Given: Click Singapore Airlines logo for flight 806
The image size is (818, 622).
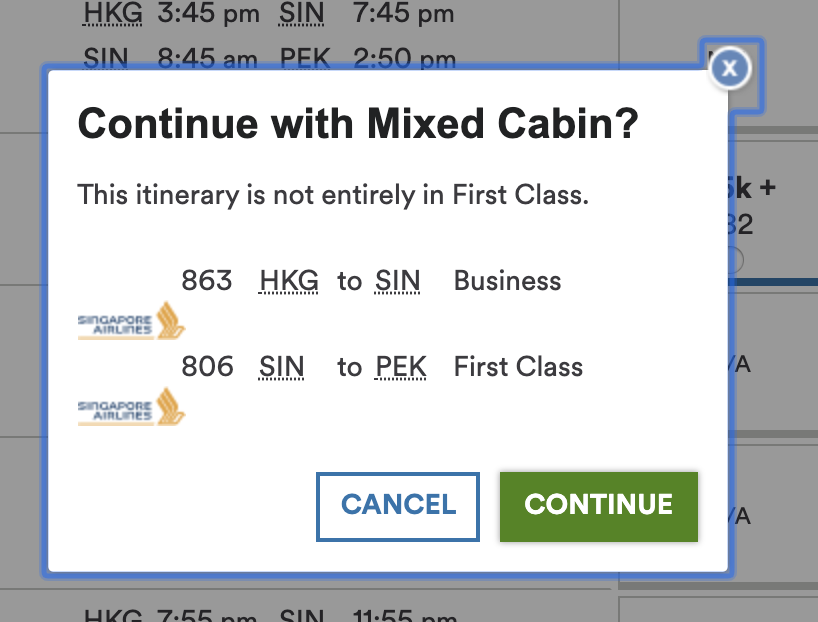Looking at the screenshot, I should pos(131,408).
